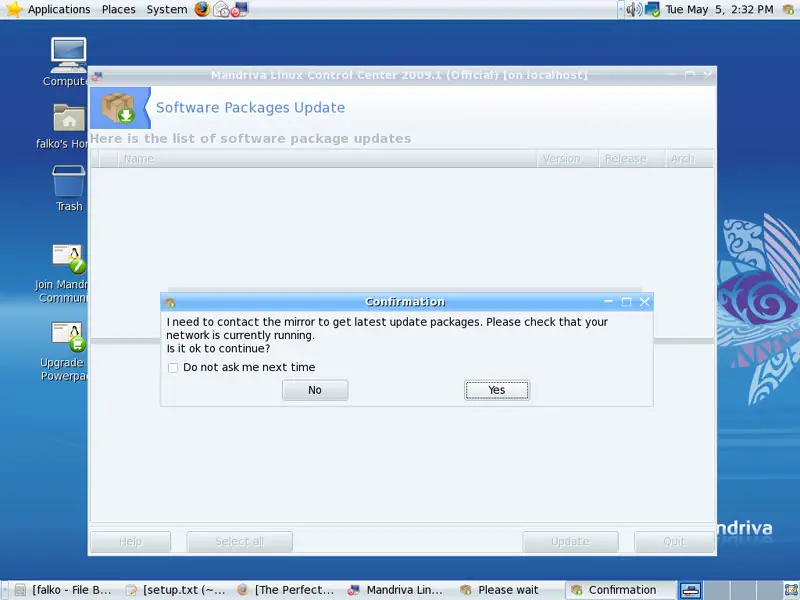Click Yes to continue contacting the mirror

point(496,390)
